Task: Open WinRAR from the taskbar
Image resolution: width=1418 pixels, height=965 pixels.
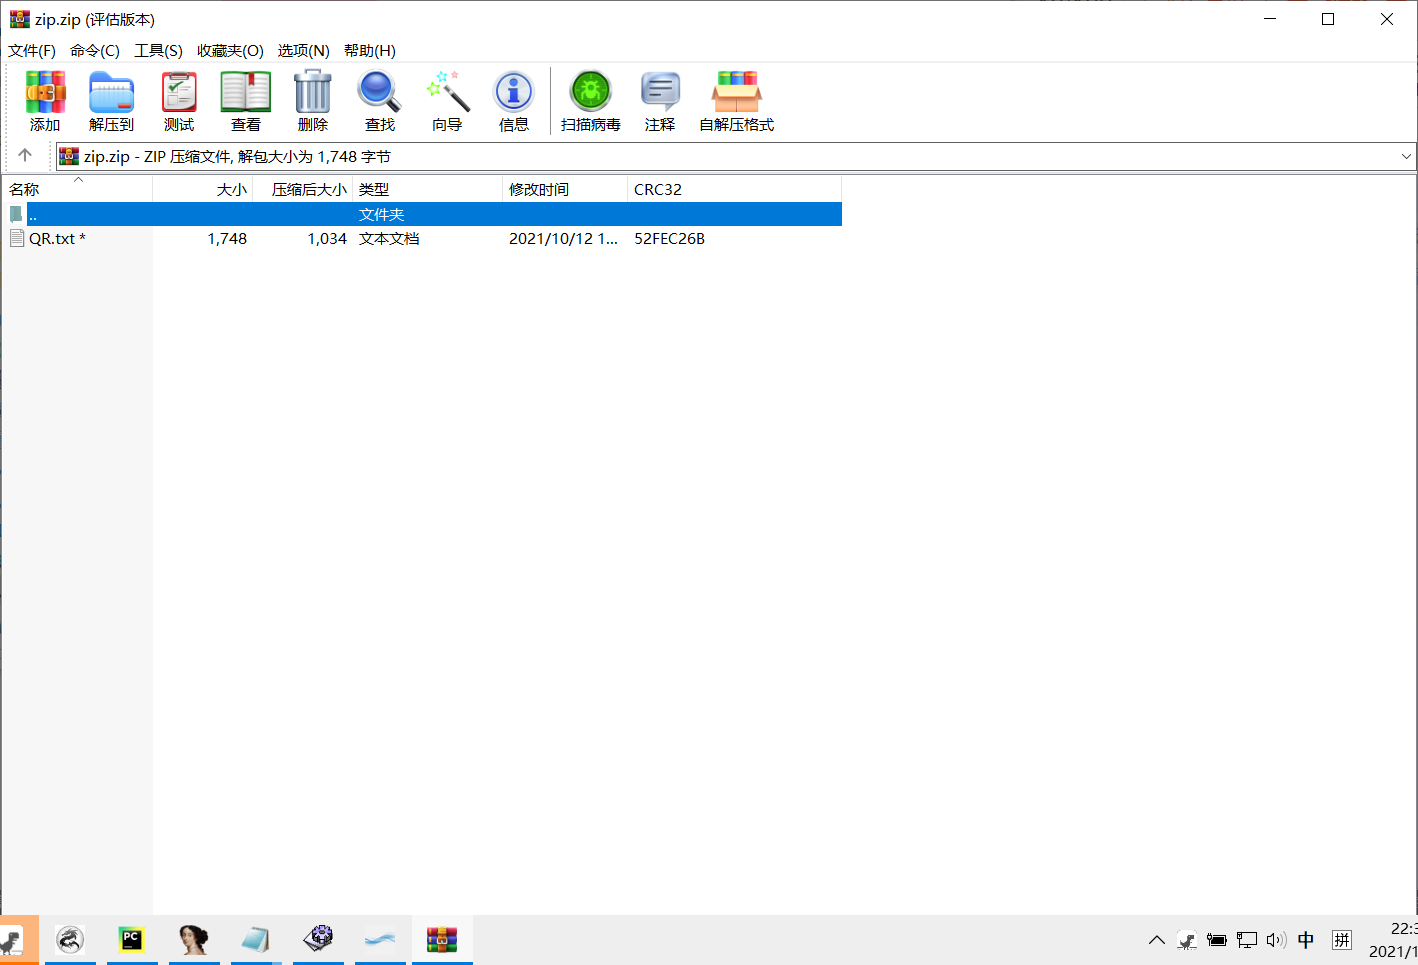Action: click(442, 939)
